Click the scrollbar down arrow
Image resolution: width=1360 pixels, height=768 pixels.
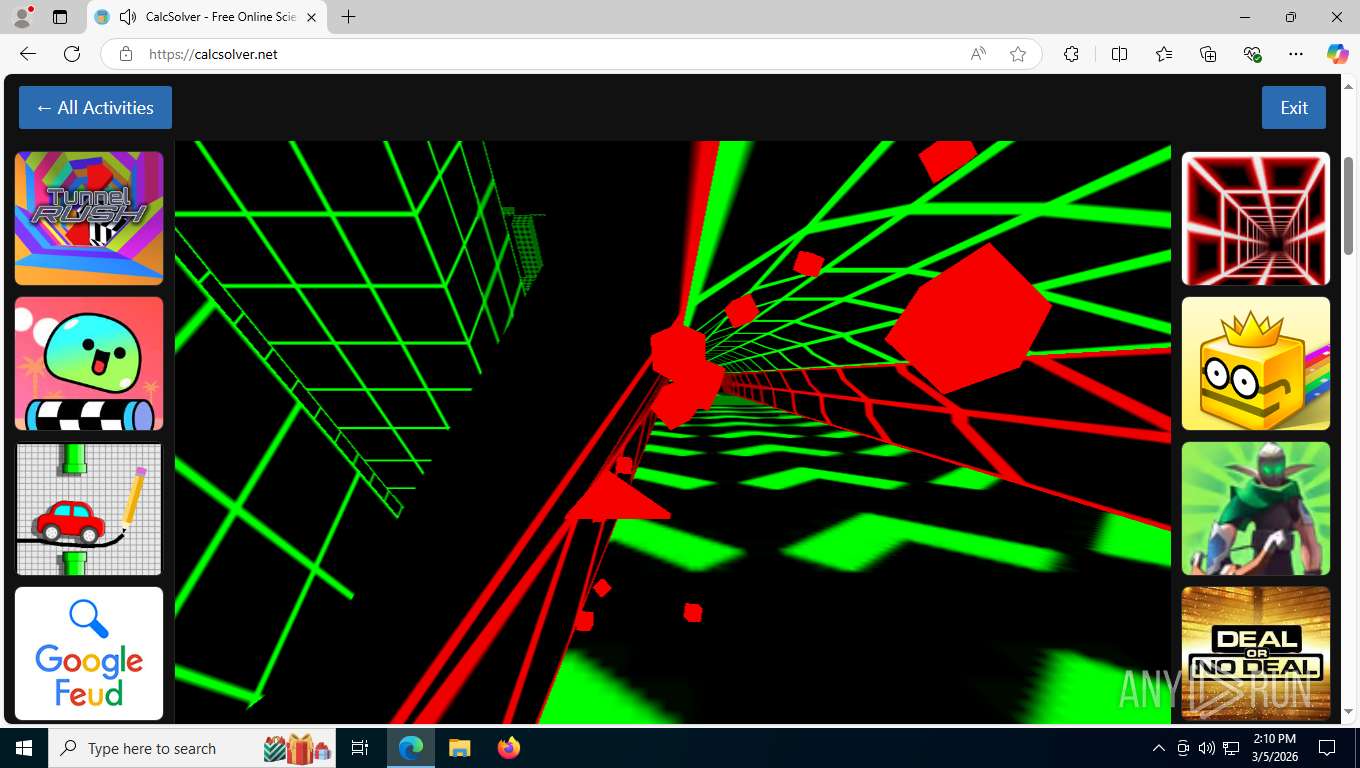1349,712
